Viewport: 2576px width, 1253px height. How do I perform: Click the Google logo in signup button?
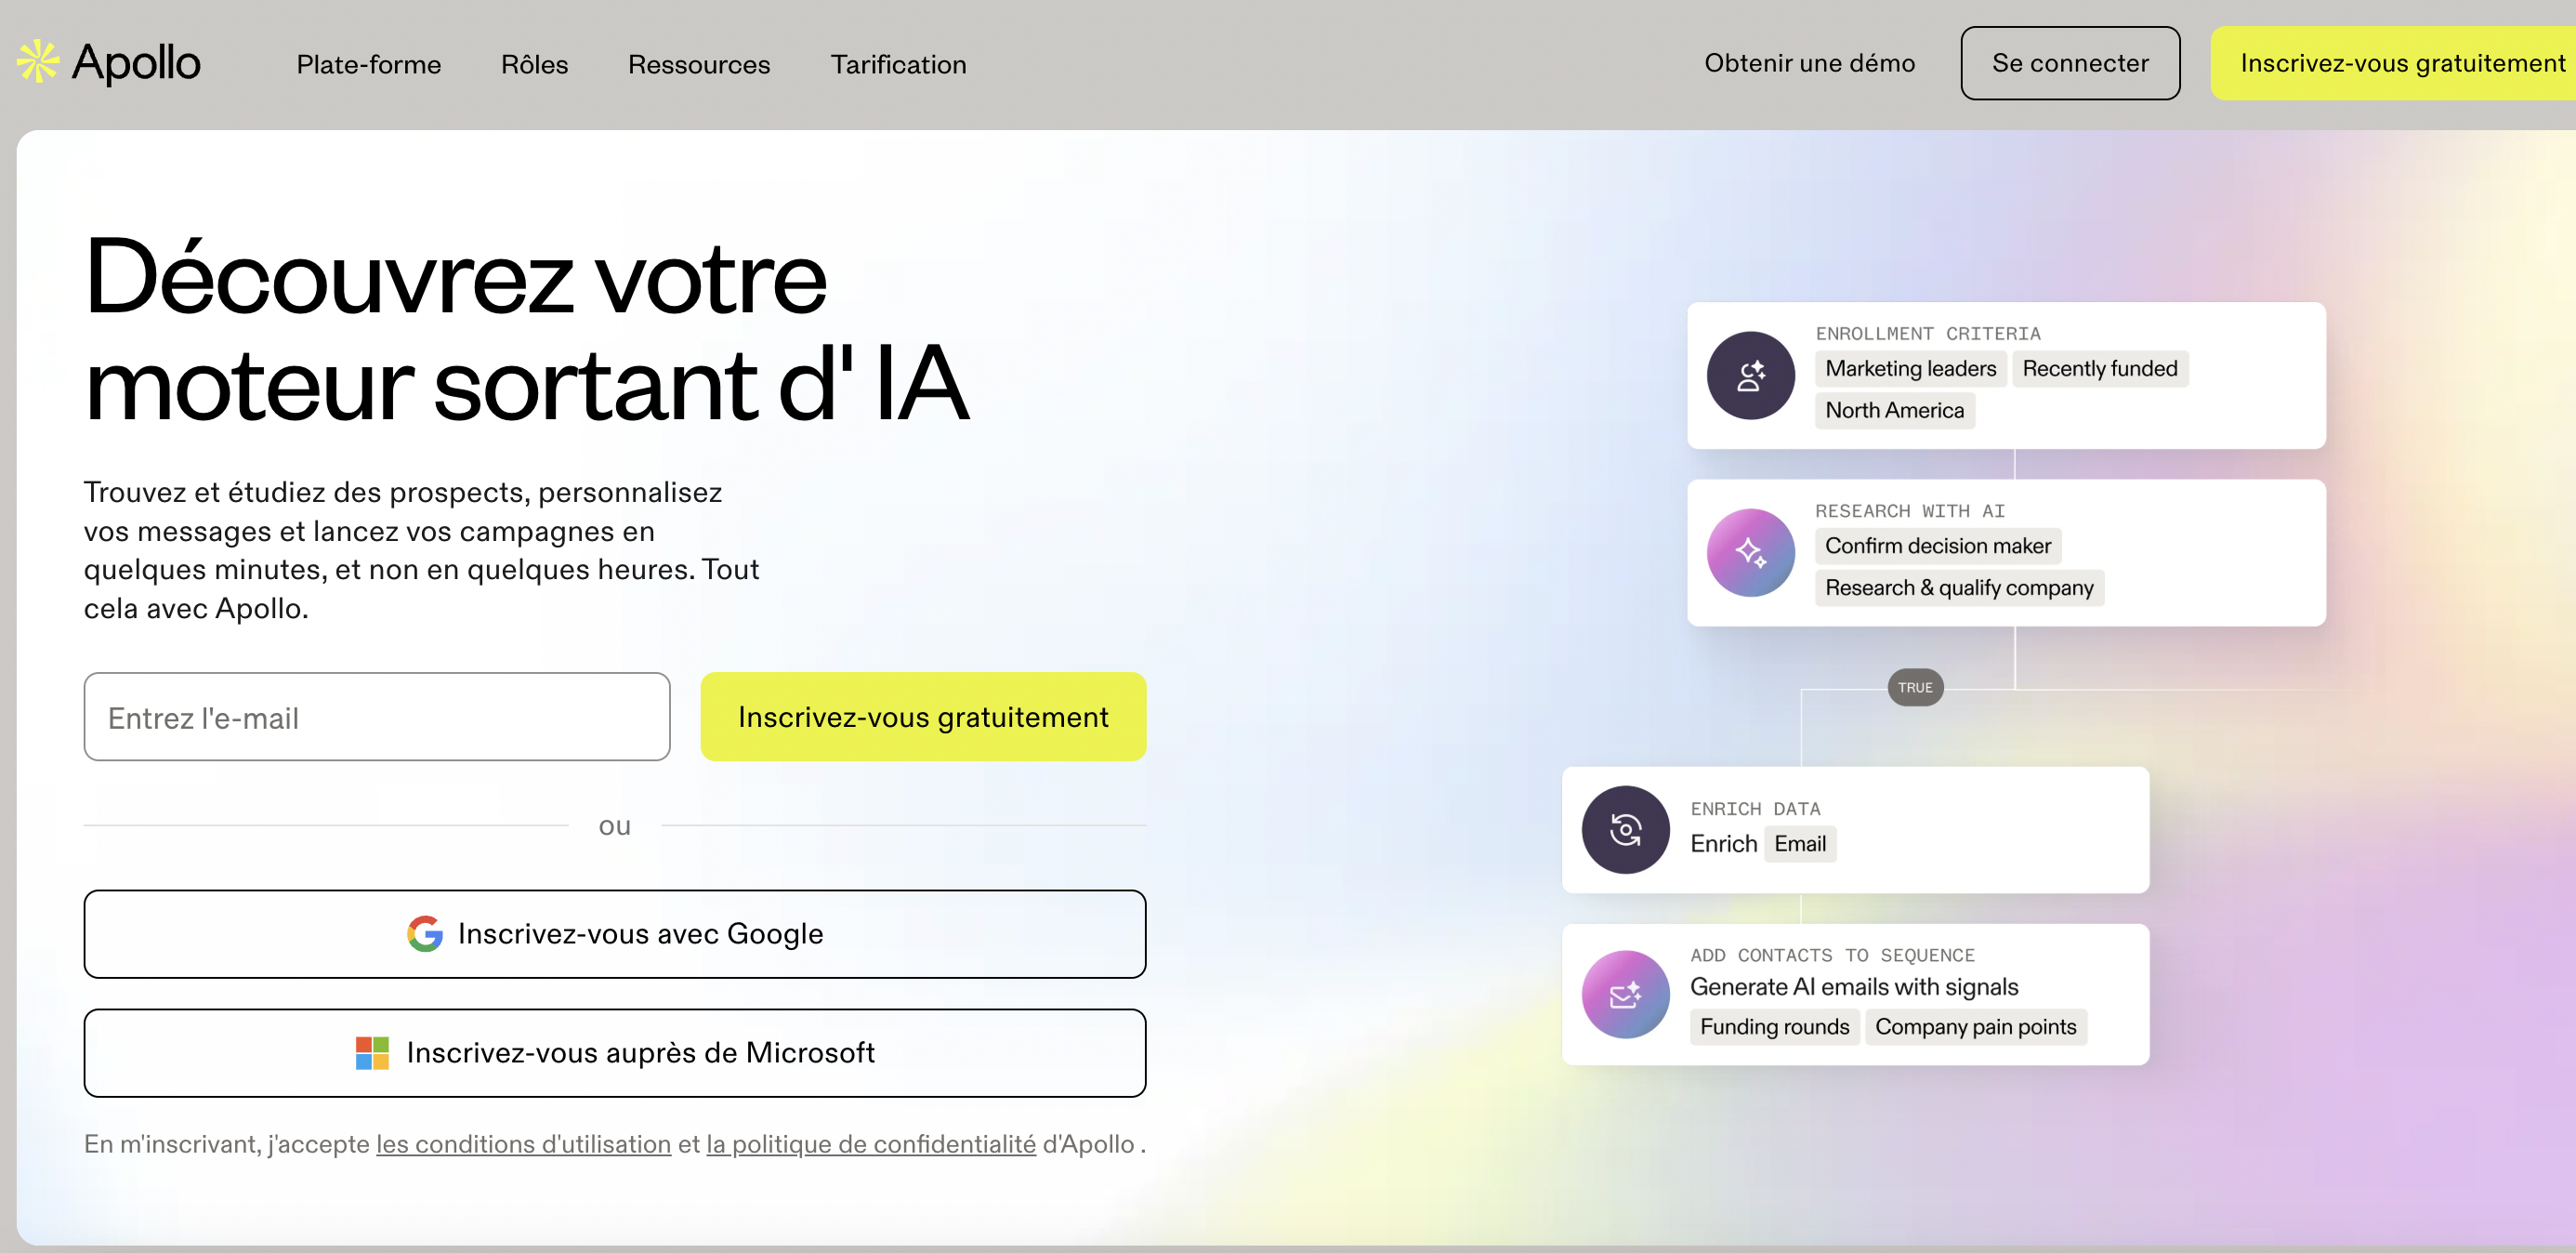coord(424,934)
